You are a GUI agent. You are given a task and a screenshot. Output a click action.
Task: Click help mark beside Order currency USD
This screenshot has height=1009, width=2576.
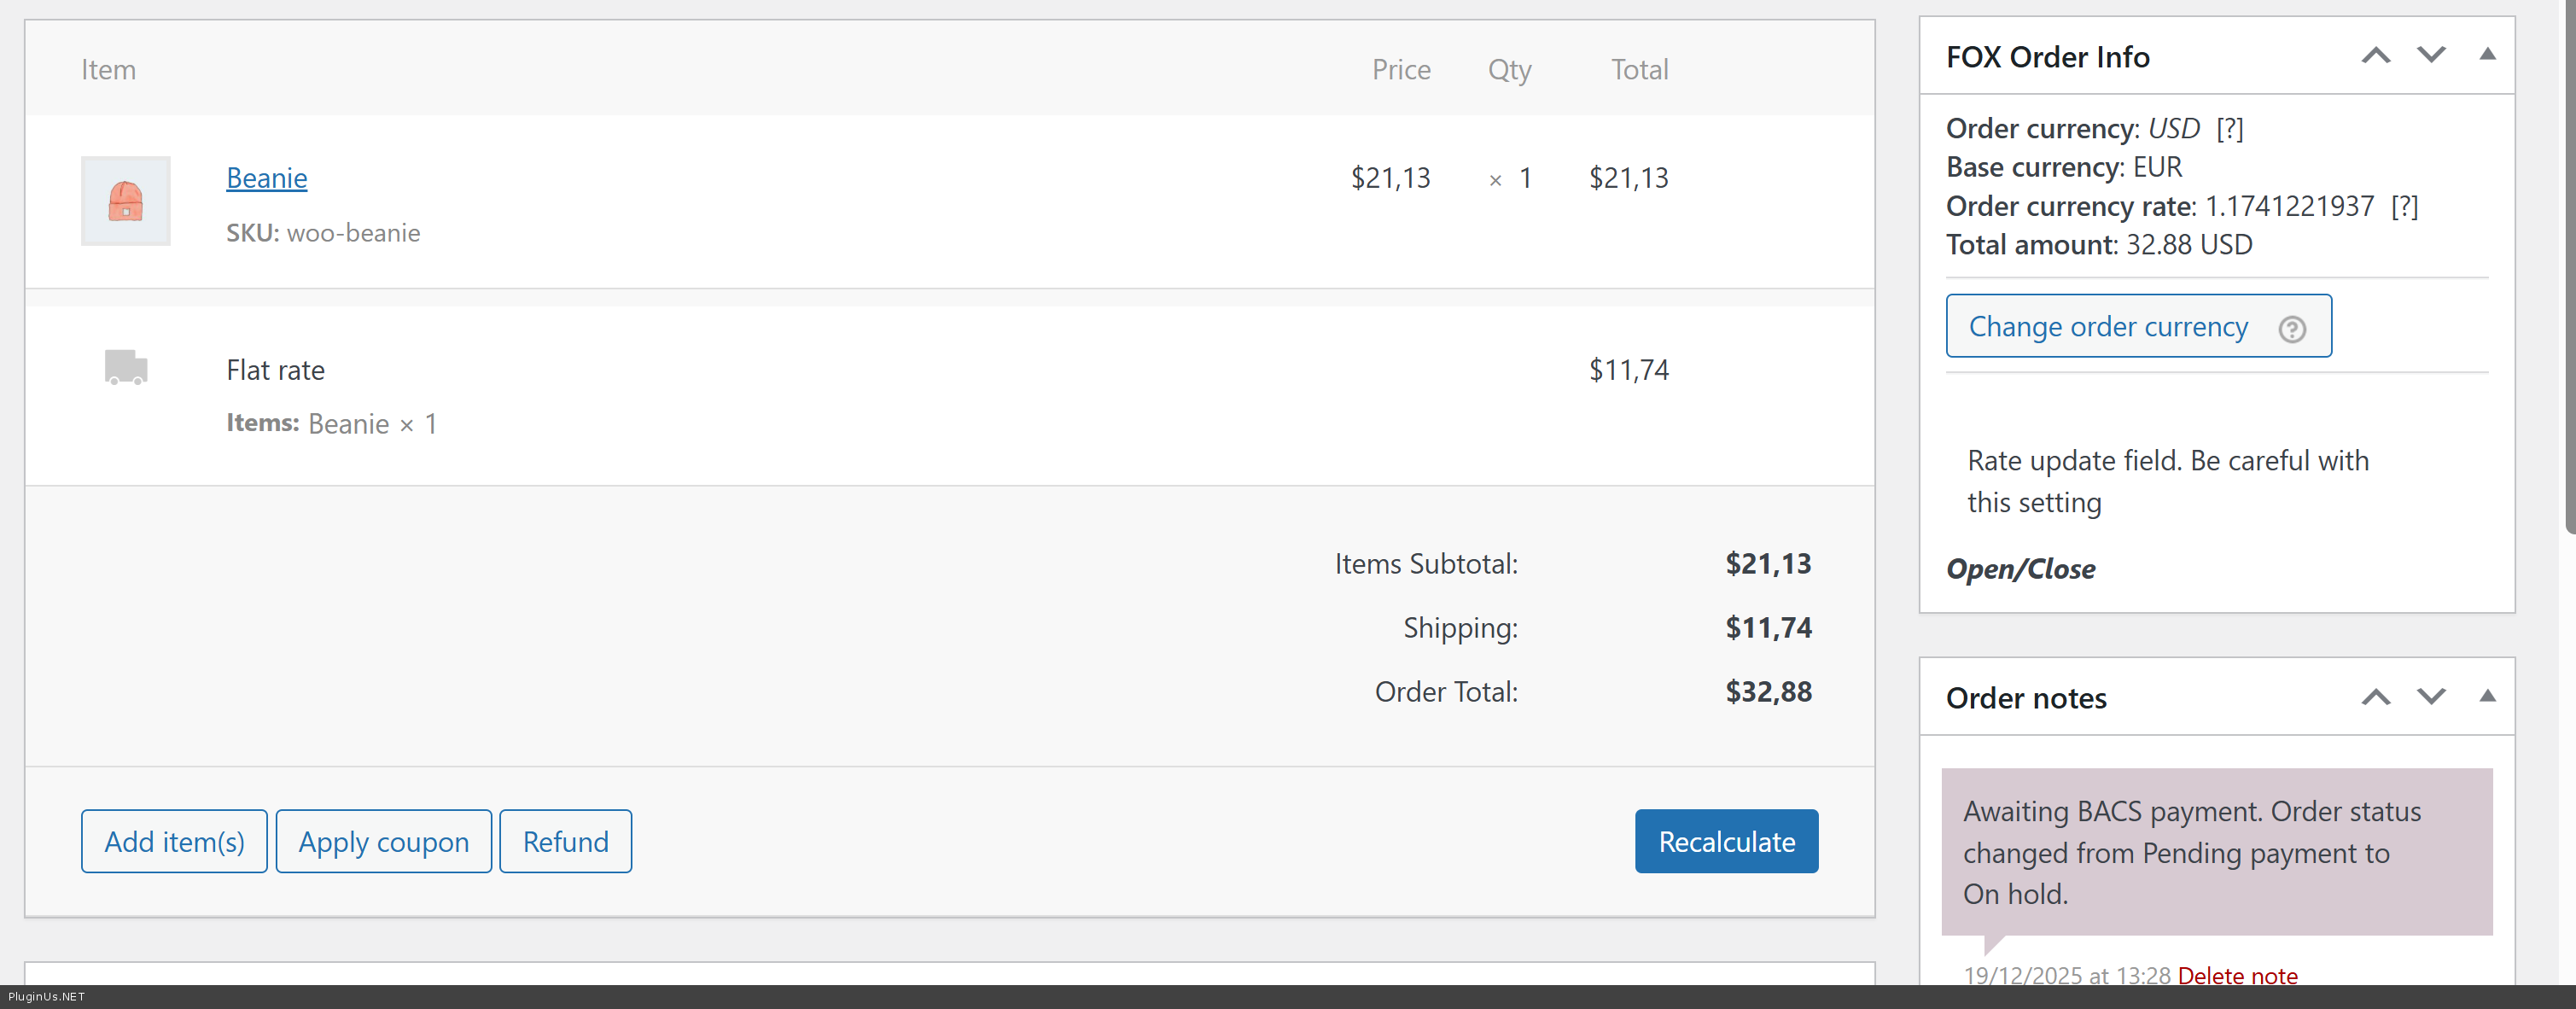(2229, 129)
